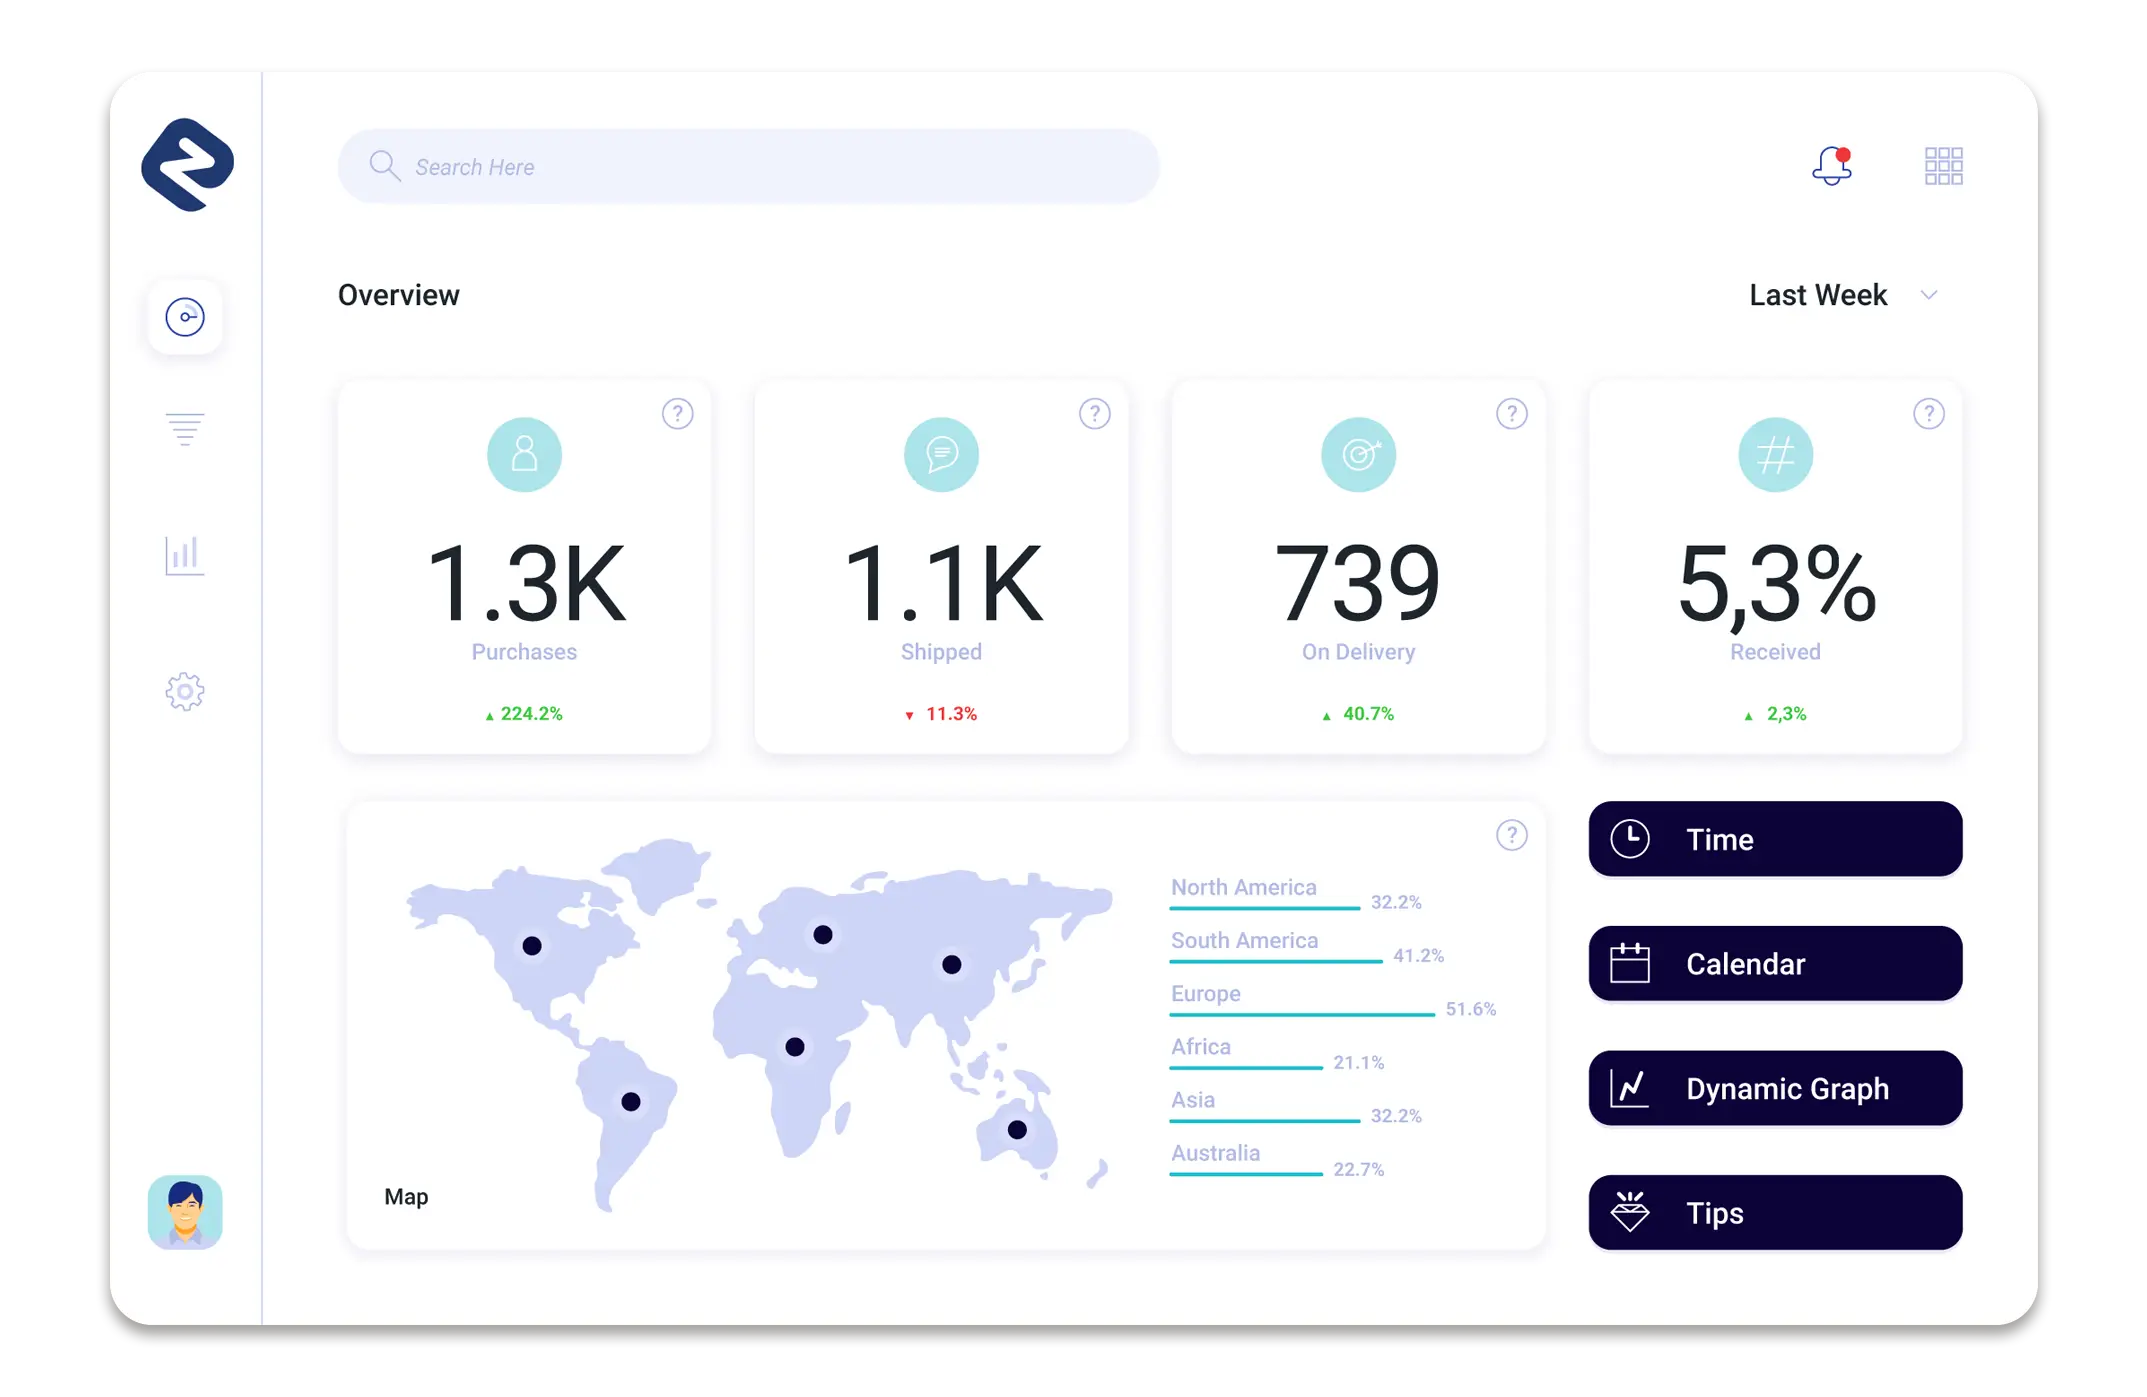Open the Calendar panel

[1774, 963]
